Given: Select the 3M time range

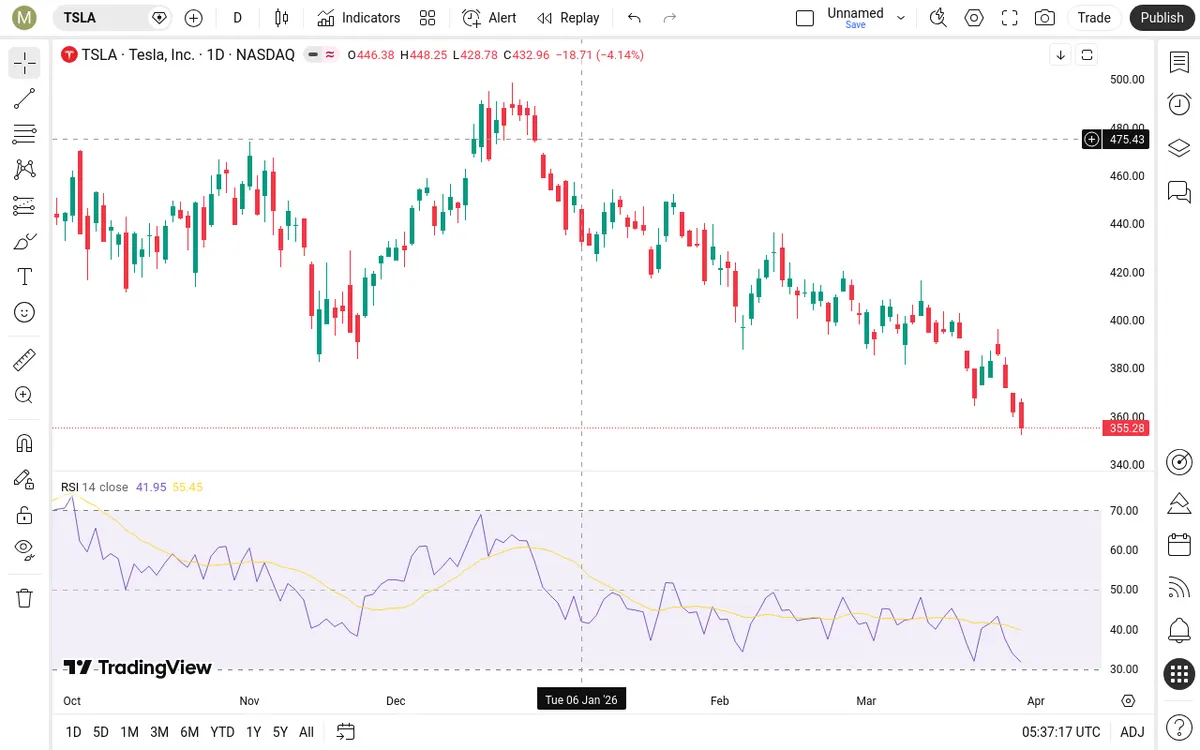Looking at the screenshot, I should click(159, 732).
